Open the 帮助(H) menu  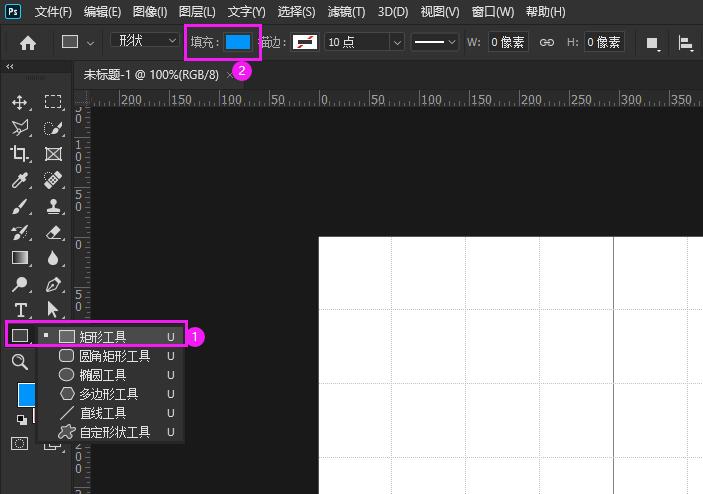click(x=545, y=12)
